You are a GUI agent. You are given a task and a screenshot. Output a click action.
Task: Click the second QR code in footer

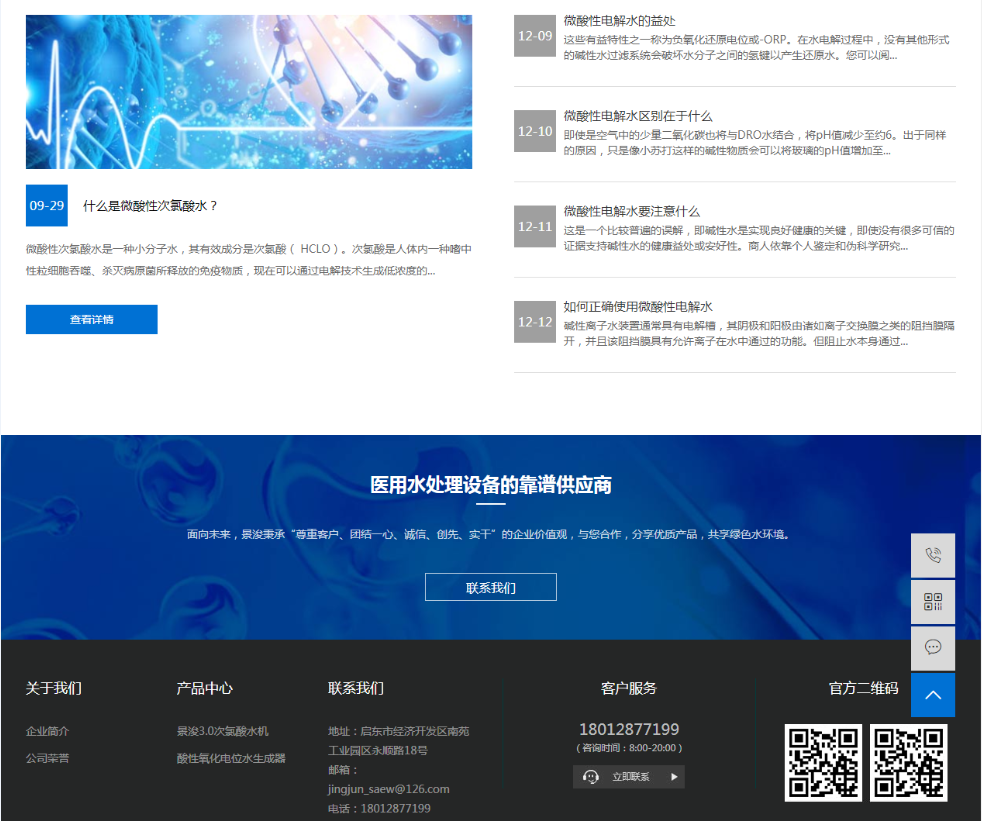[908, 762]
